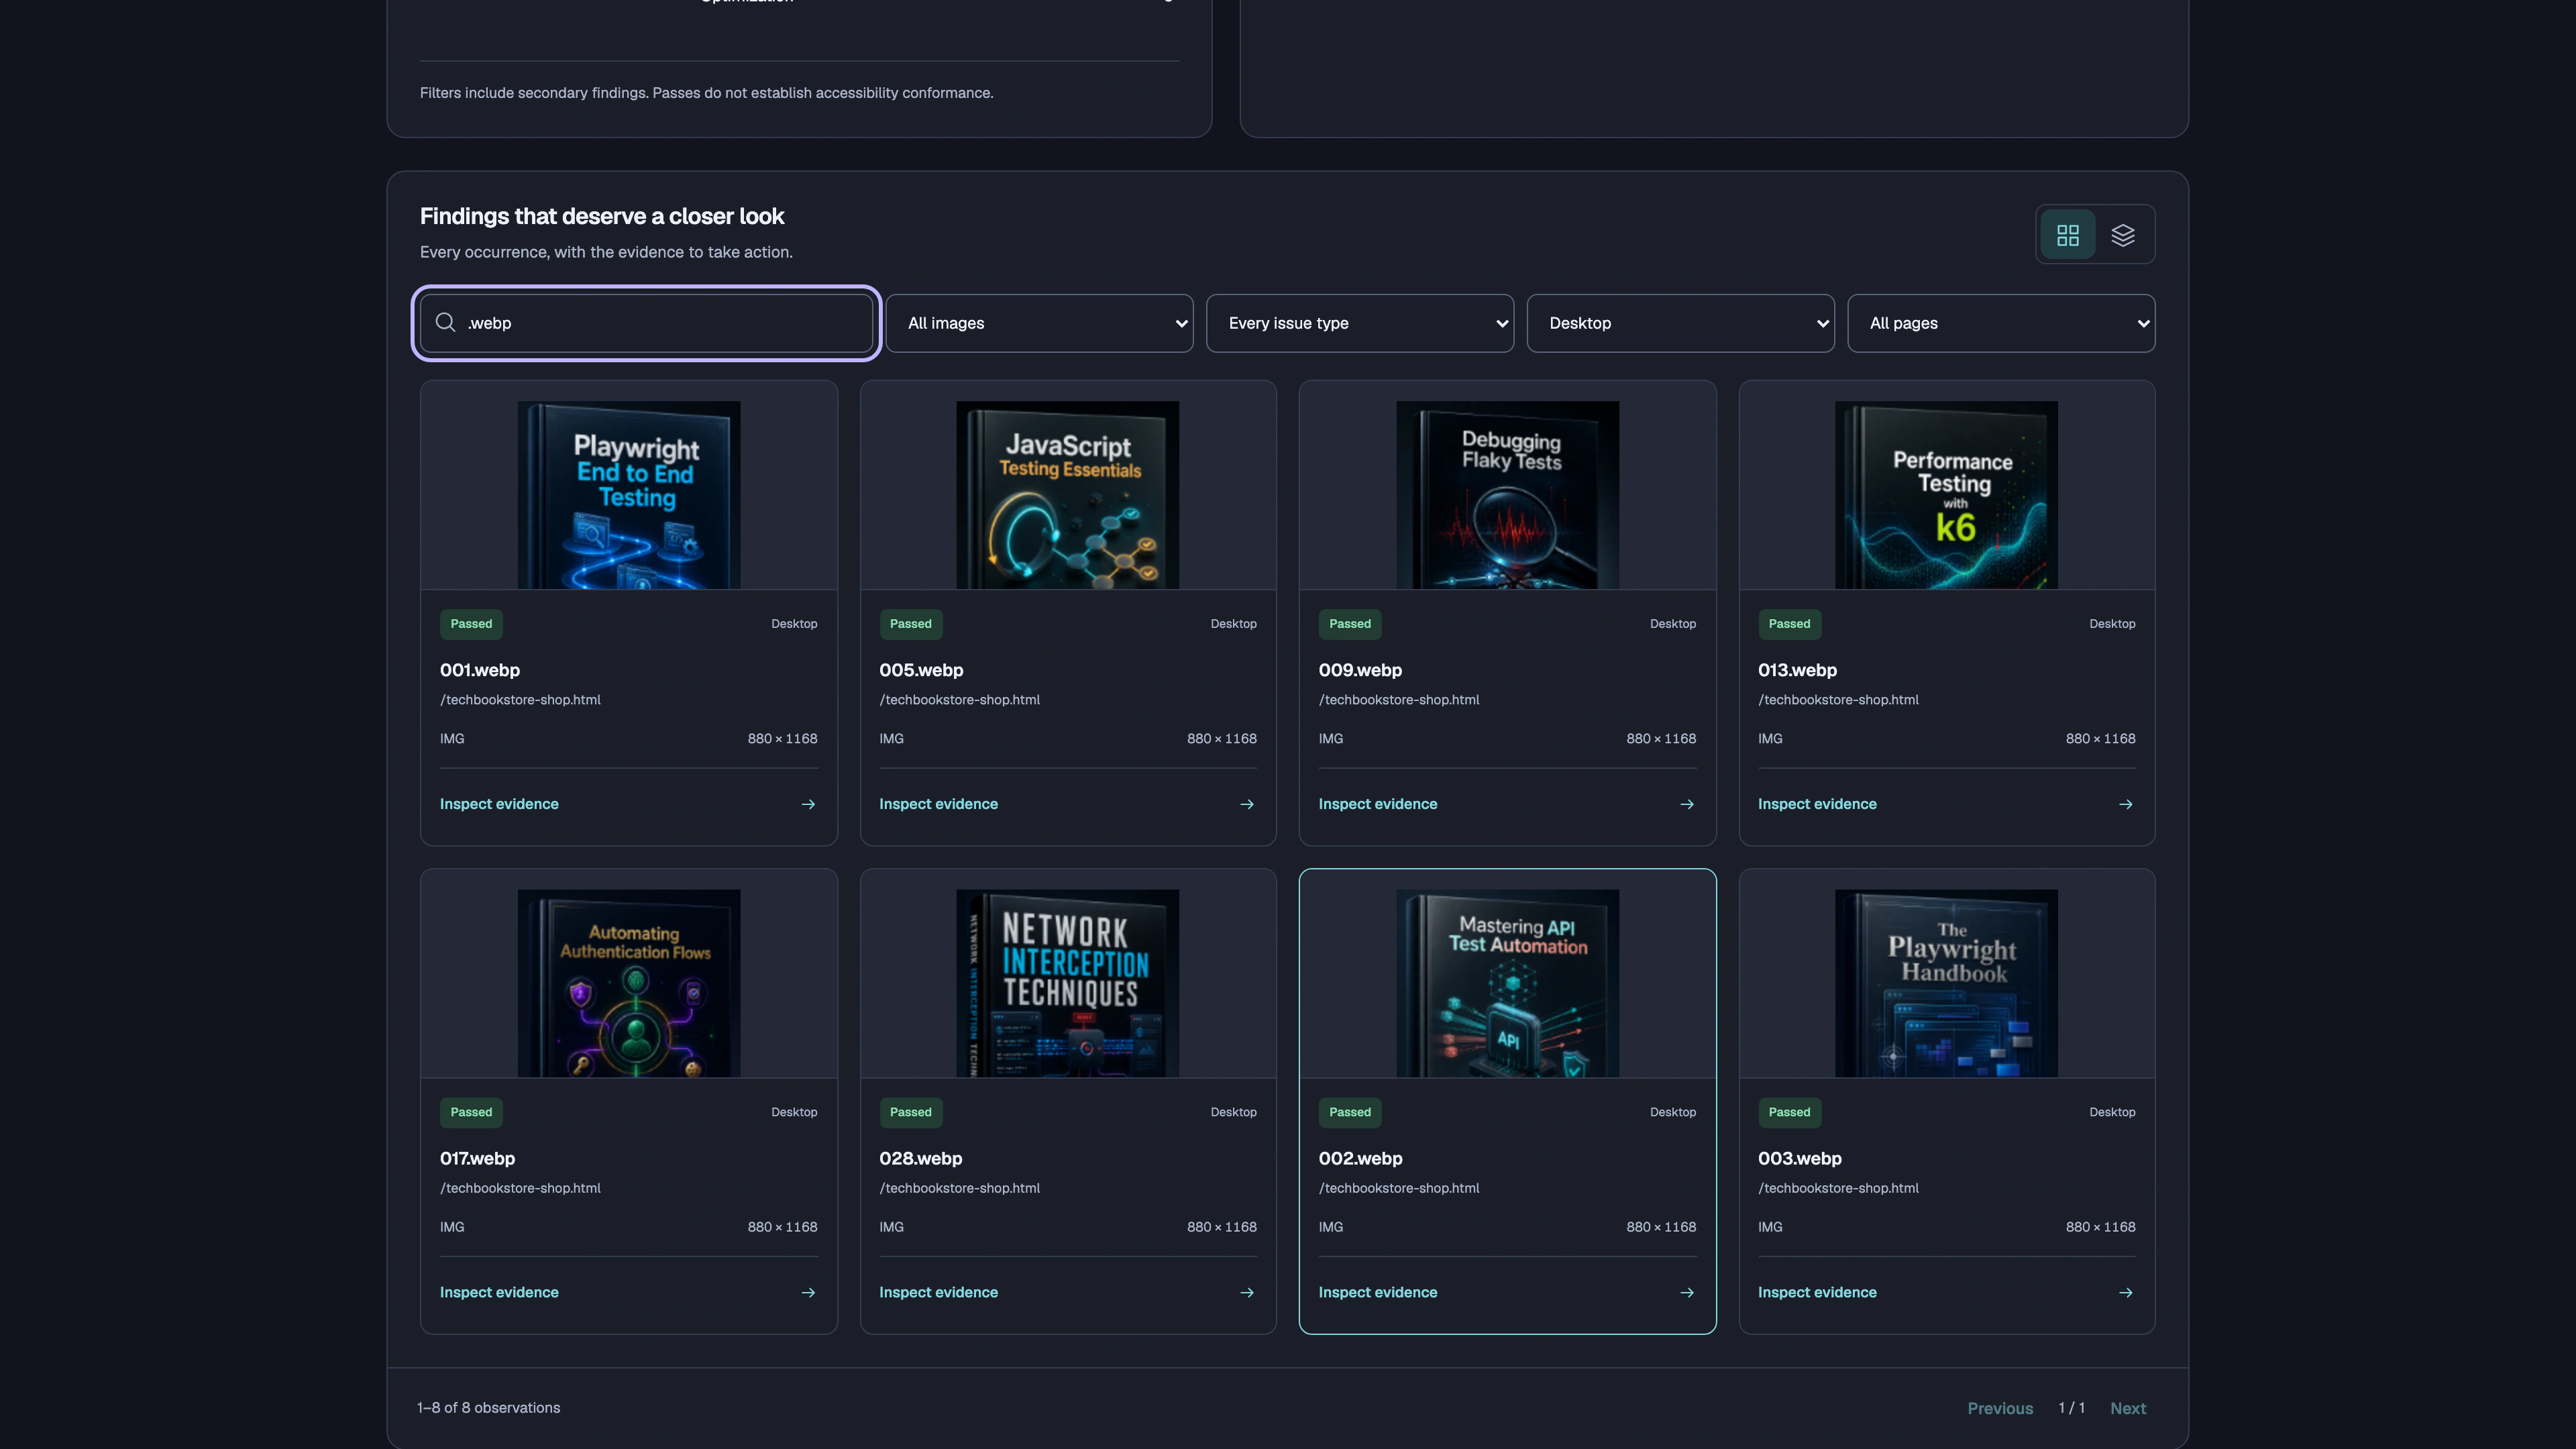Inspect evidence for 017.webp
Image resolution: width=2576 pixels, height=1449 pixels.
[499, 1292]
